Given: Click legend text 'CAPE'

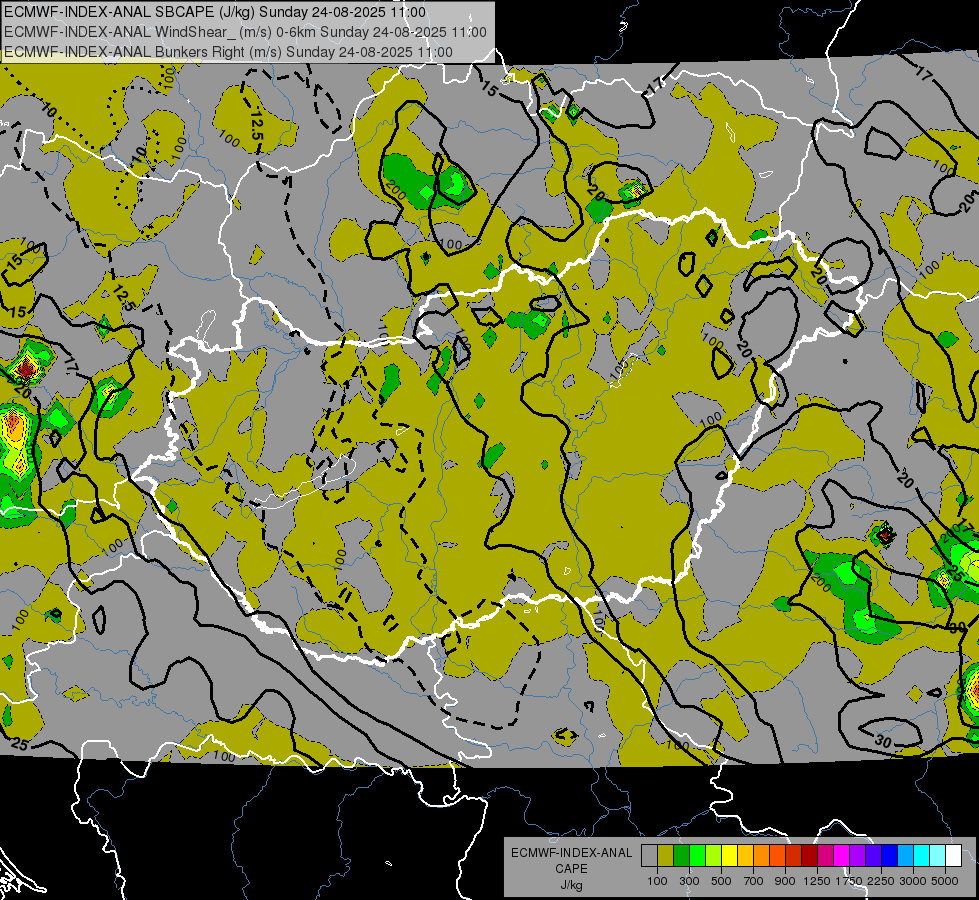Looking at the screenshot, I should [571, 868].
